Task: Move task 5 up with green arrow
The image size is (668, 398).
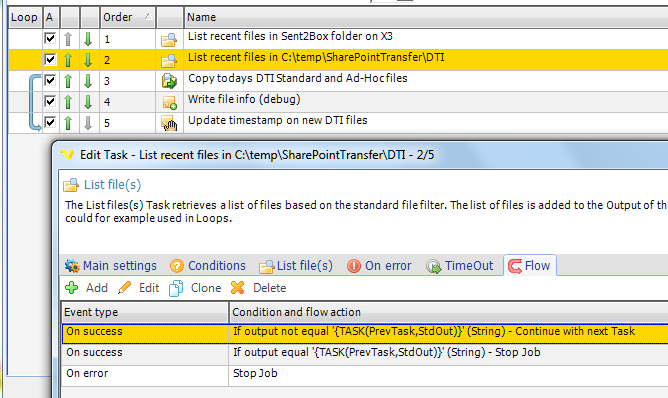Action: pos(68,123)
